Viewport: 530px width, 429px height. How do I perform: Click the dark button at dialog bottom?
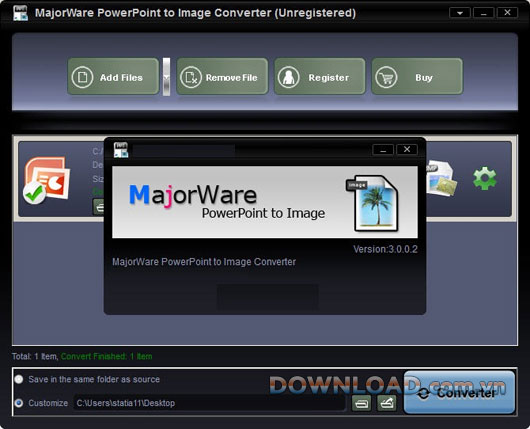click(x=267, y=297)
